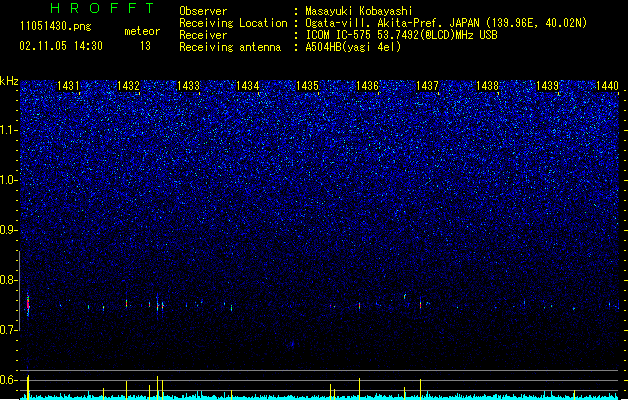Screen dimensions: 629x400
Task: Click the meteor echo just before 1432
Action: (126, 303)
